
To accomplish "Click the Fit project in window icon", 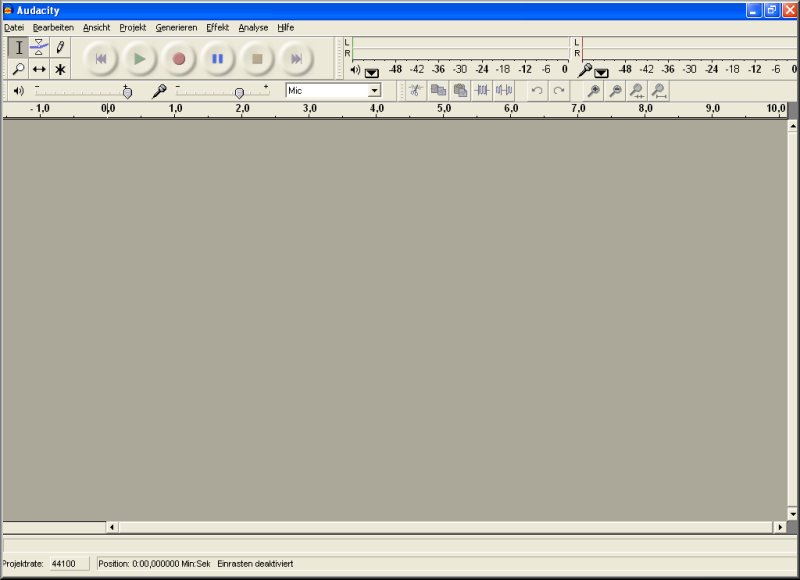I will [x=659, y=91].
